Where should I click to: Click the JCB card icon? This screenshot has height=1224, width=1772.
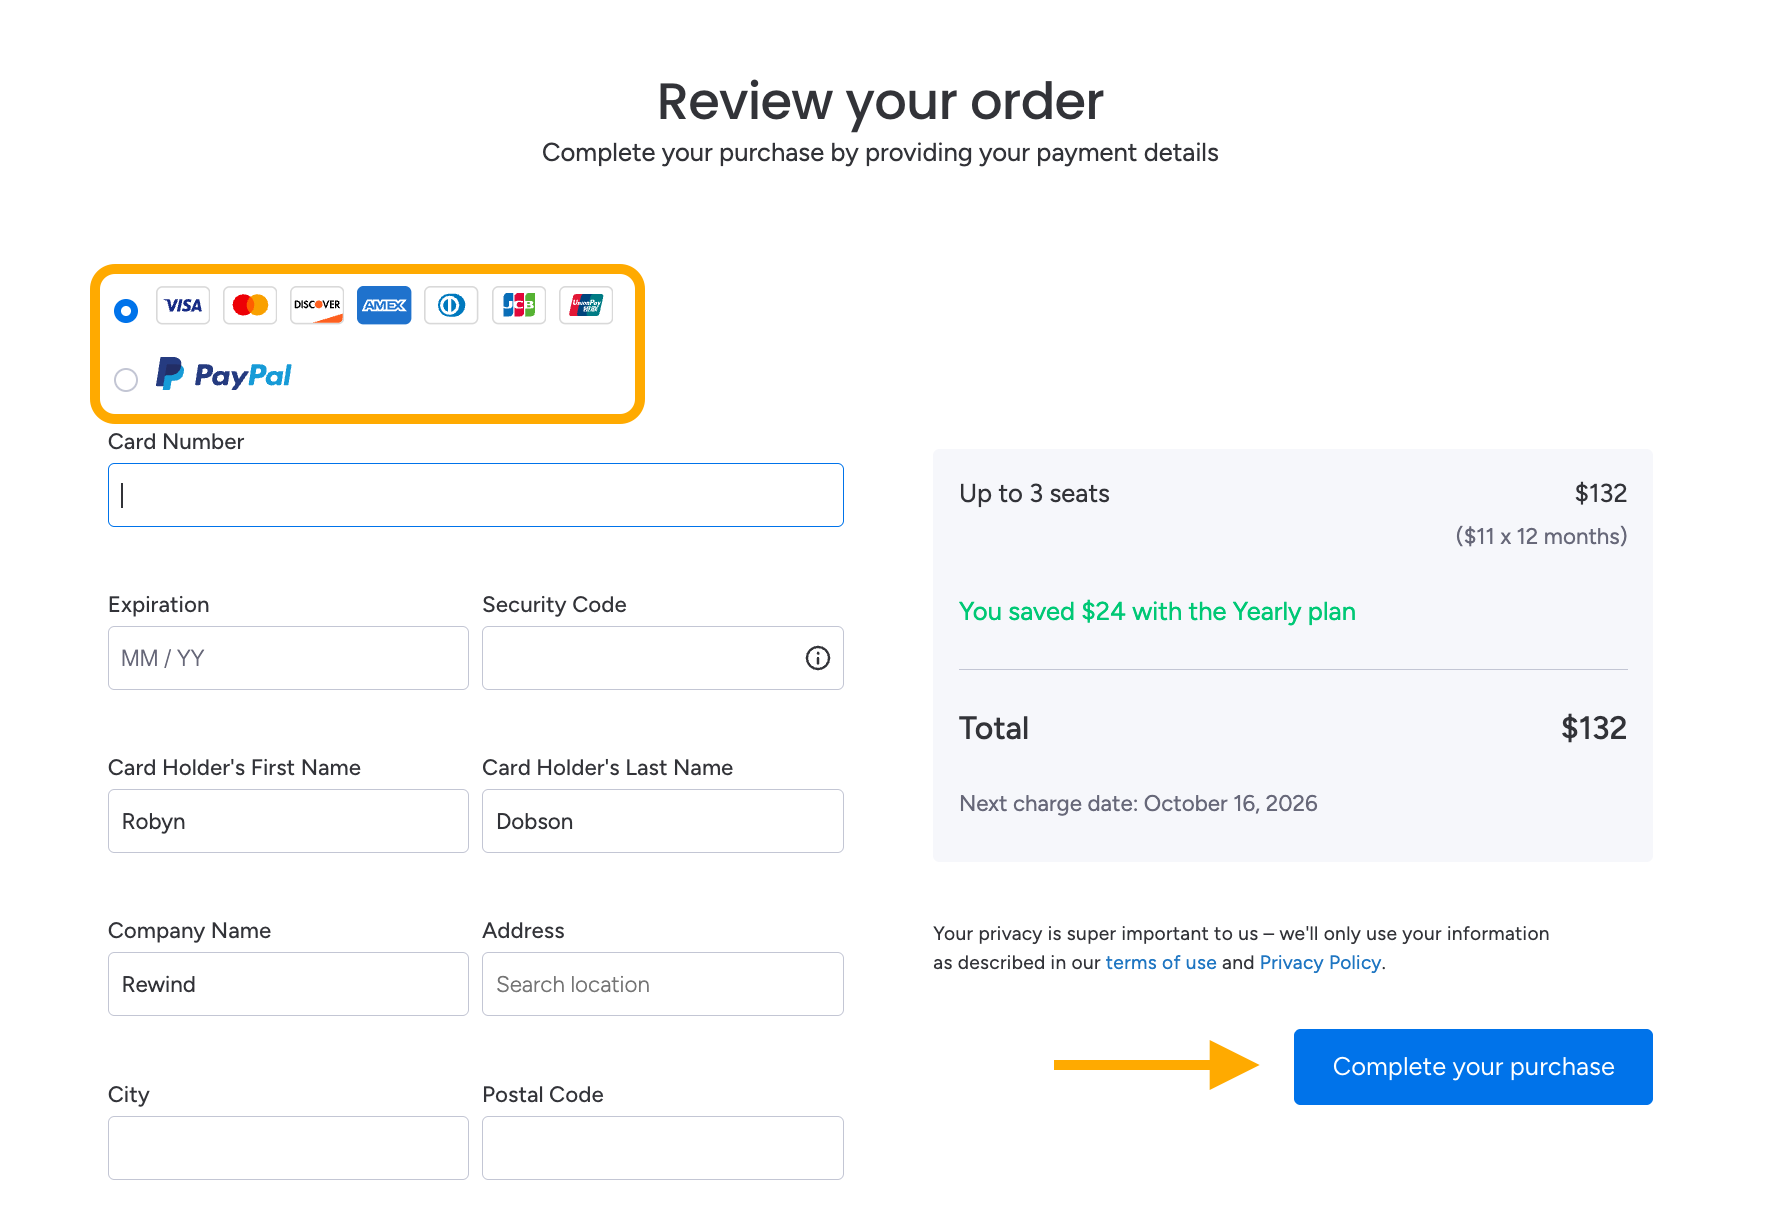[x=518, y=305]
